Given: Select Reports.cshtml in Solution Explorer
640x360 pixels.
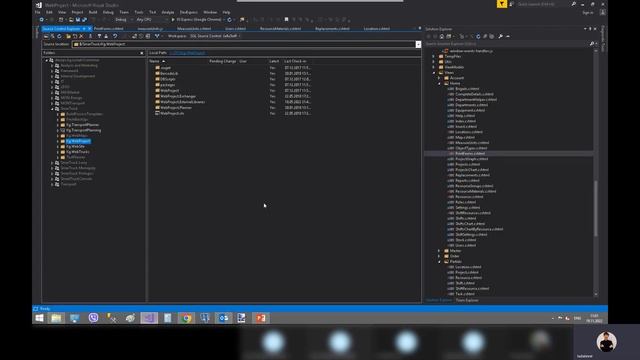Looking at the screenshot, I should 467,180.
